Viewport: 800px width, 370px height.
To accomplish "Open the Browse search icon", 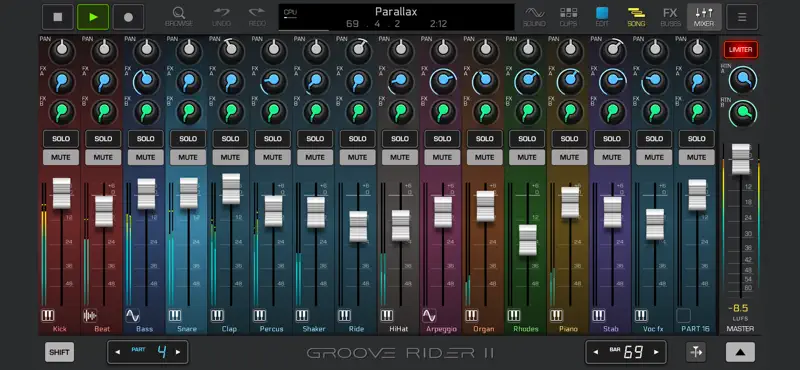I will point(179,17).
